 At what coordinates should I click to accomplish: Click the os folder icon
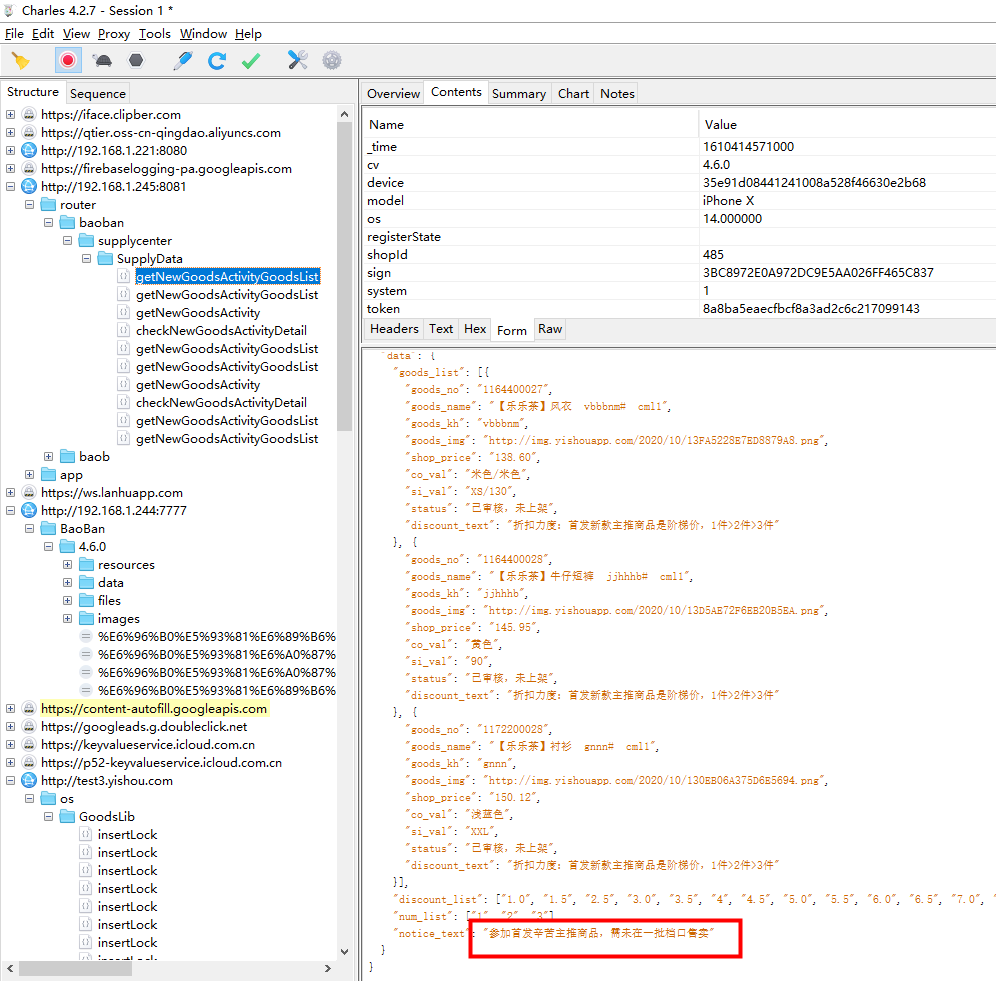click(x=48, y=799)
